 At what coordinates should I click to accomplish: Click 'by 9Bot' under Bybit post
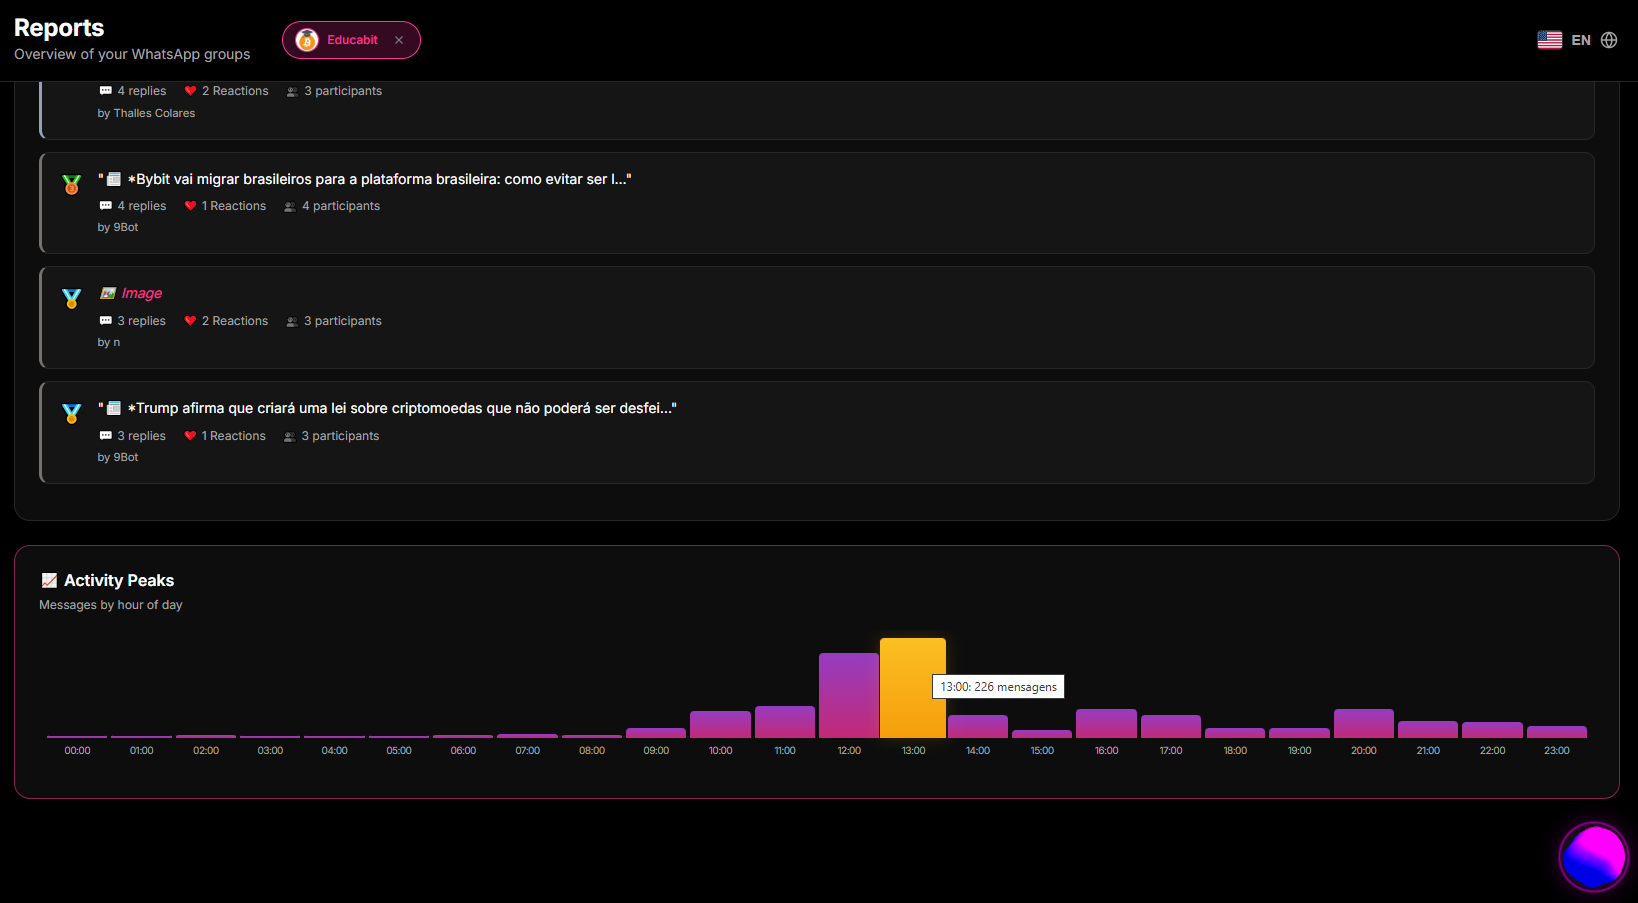[x=118, y=227]
